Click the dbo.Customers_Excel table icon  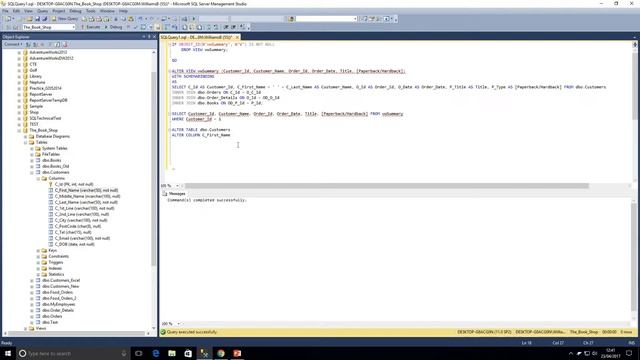tap(38, 280)
